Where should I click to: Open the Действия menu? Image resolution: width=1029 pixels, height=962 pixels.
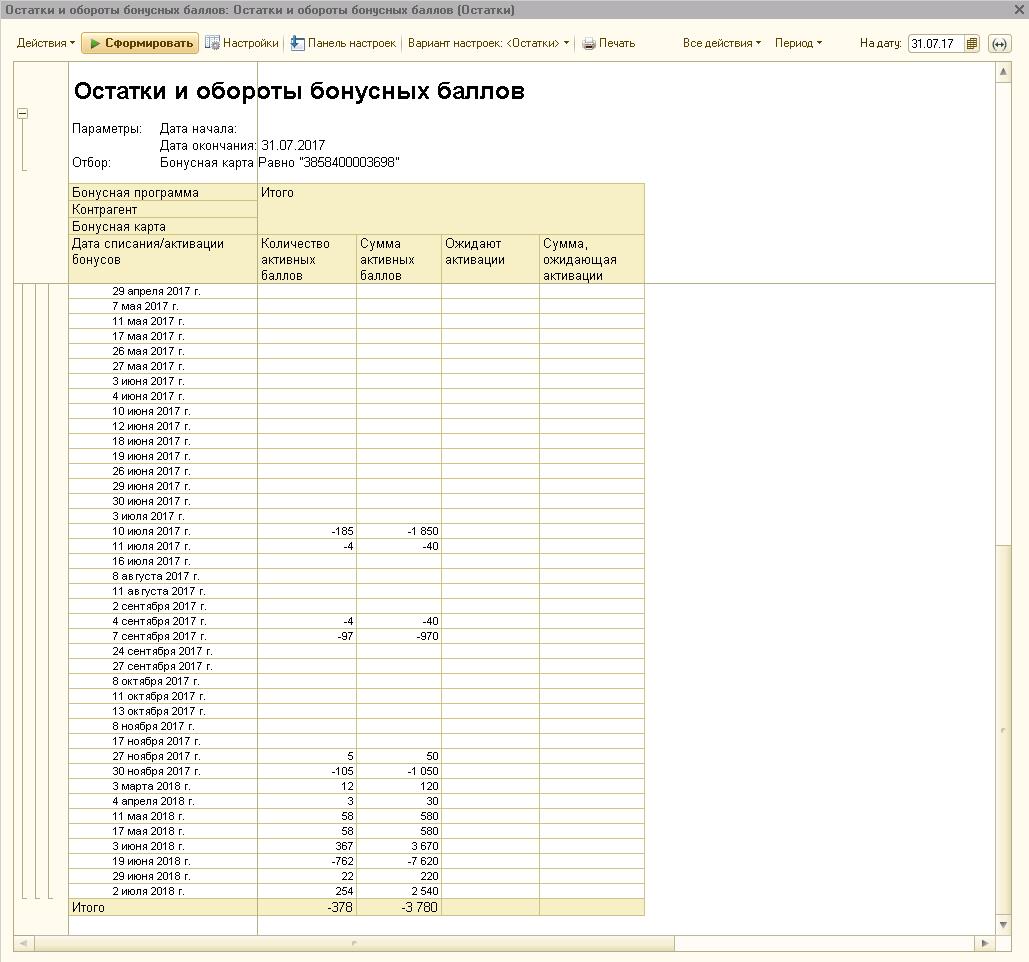tap(45, 43)
